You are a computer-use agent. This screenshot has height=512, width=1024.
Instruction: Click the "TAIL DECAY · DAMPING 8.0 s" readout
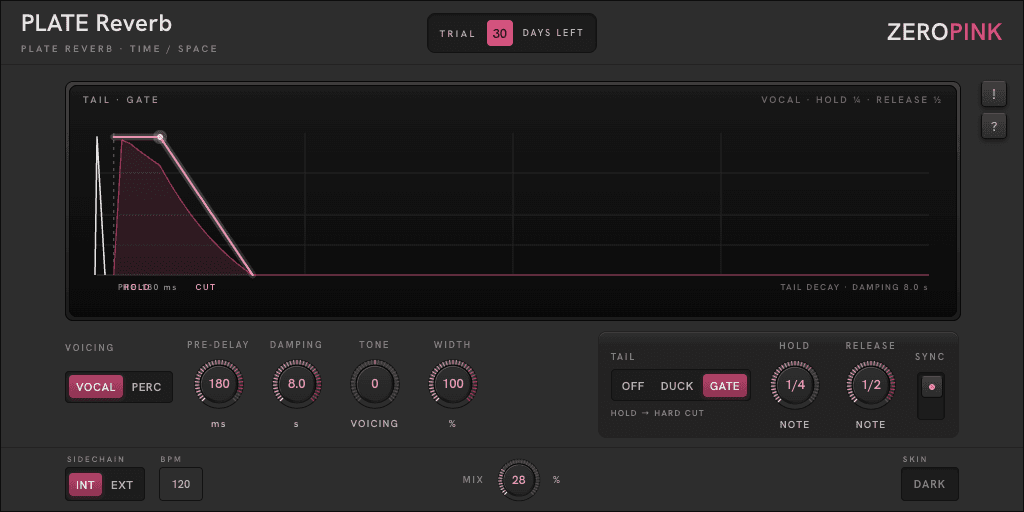click(854, 287)
